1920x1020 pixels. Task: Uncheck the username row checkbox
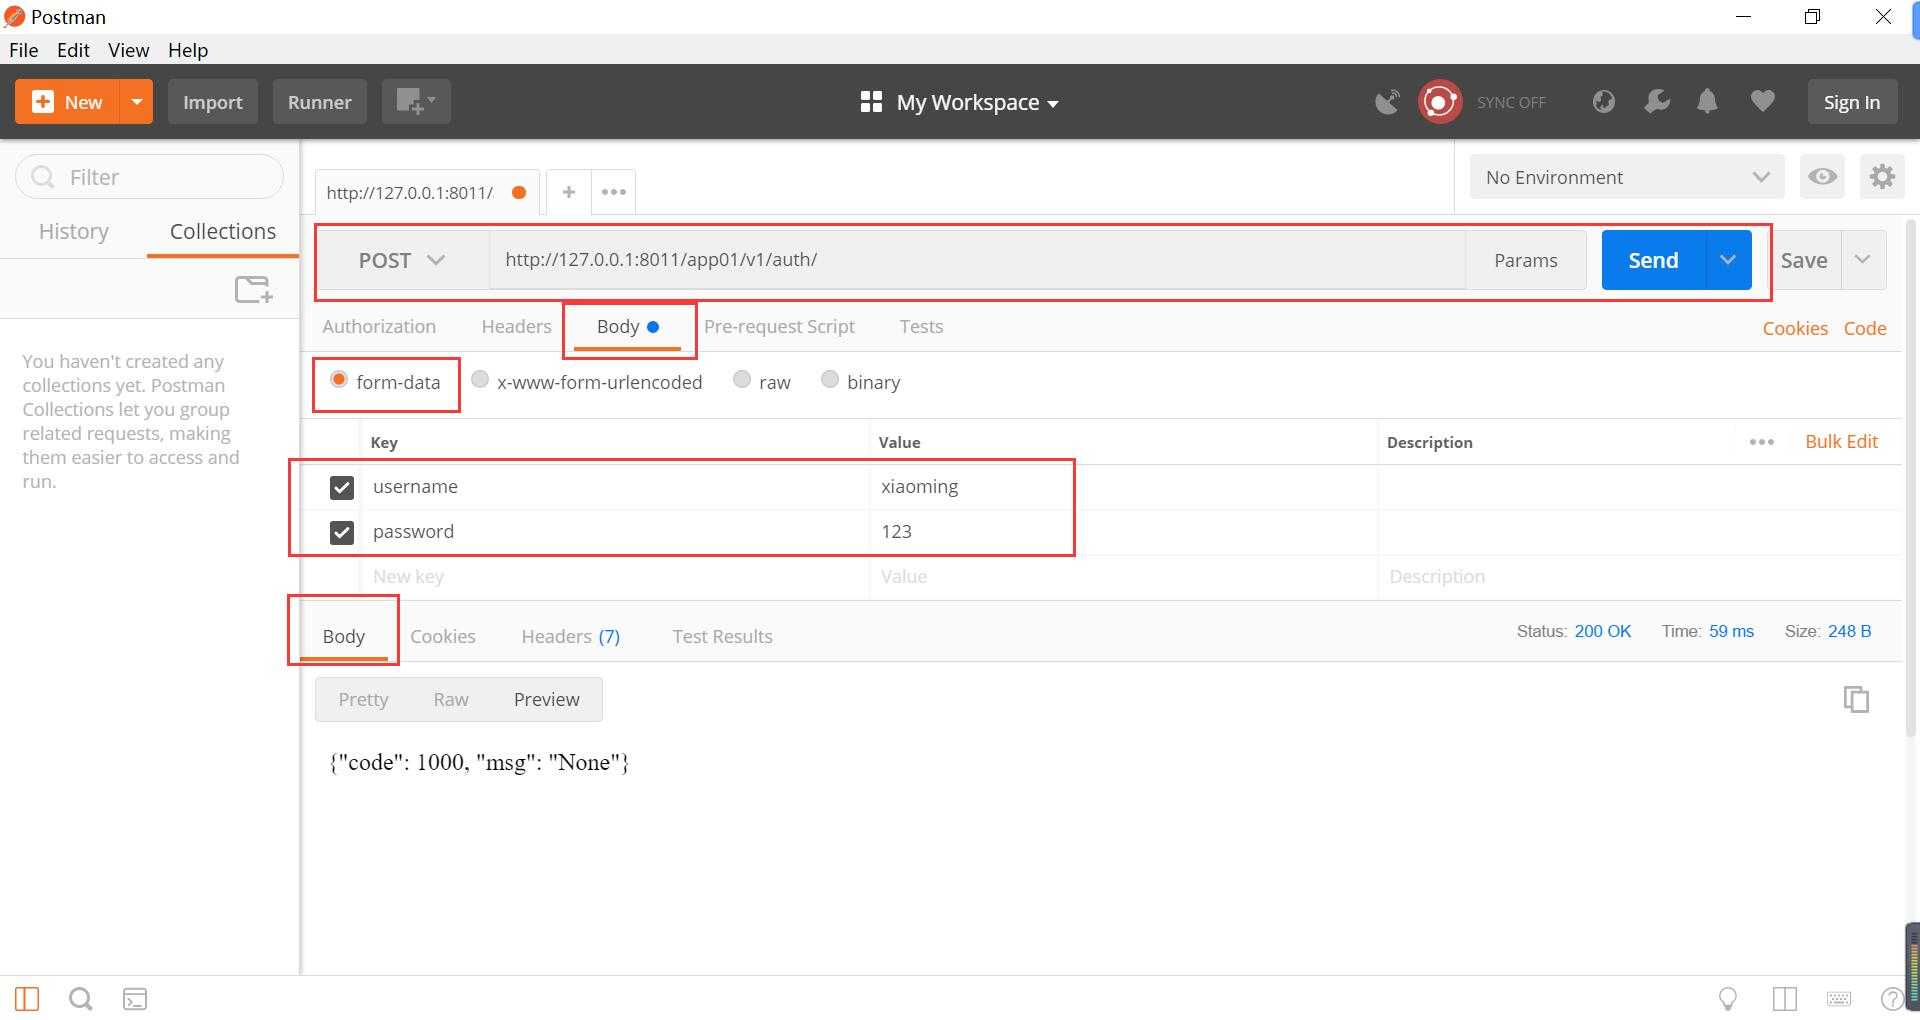tap(341, 487)
